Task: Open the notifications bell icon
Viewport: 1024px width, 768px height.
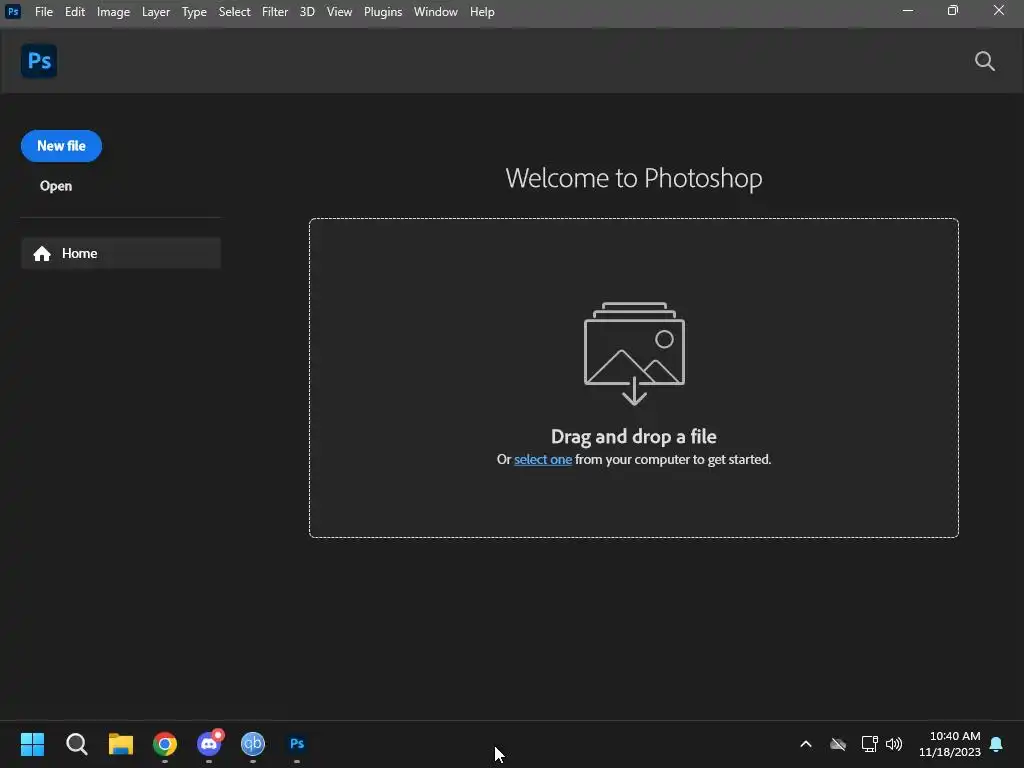Action: pos(996,744)
